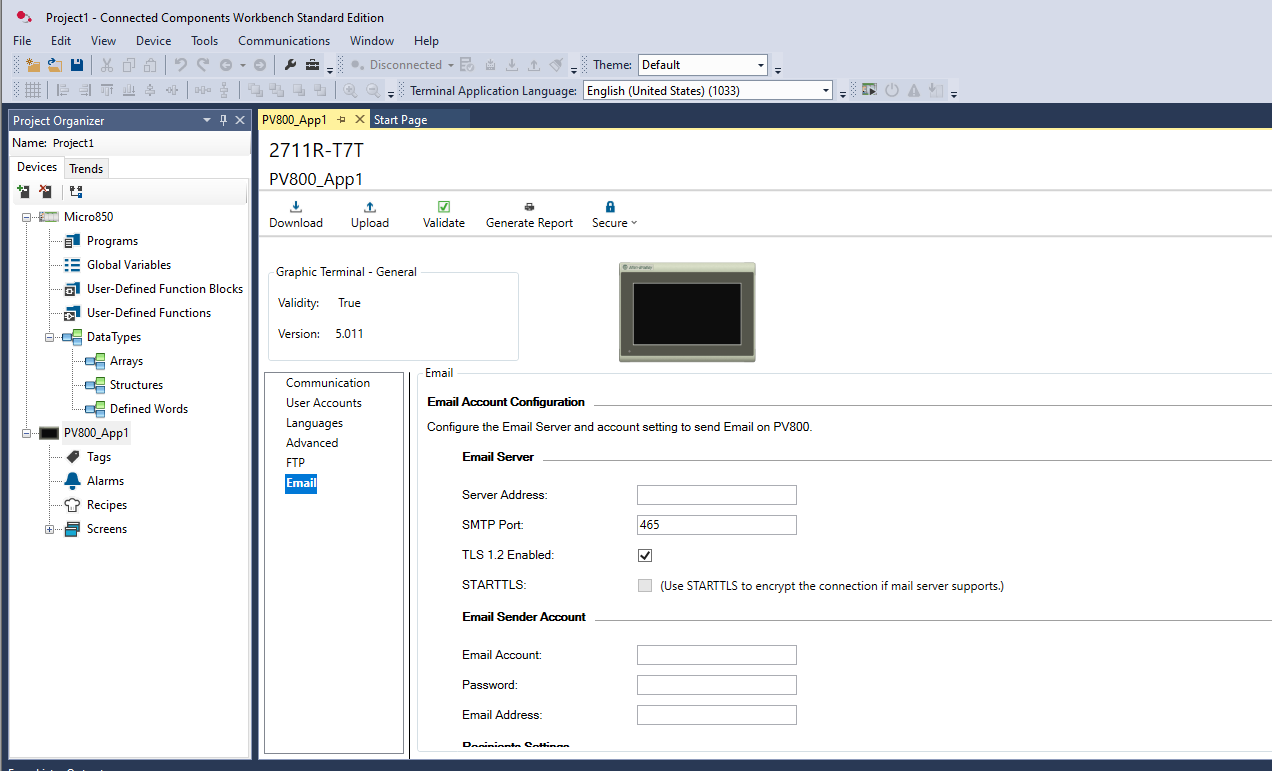Click the Redo arrow icon

click(203, 65)
